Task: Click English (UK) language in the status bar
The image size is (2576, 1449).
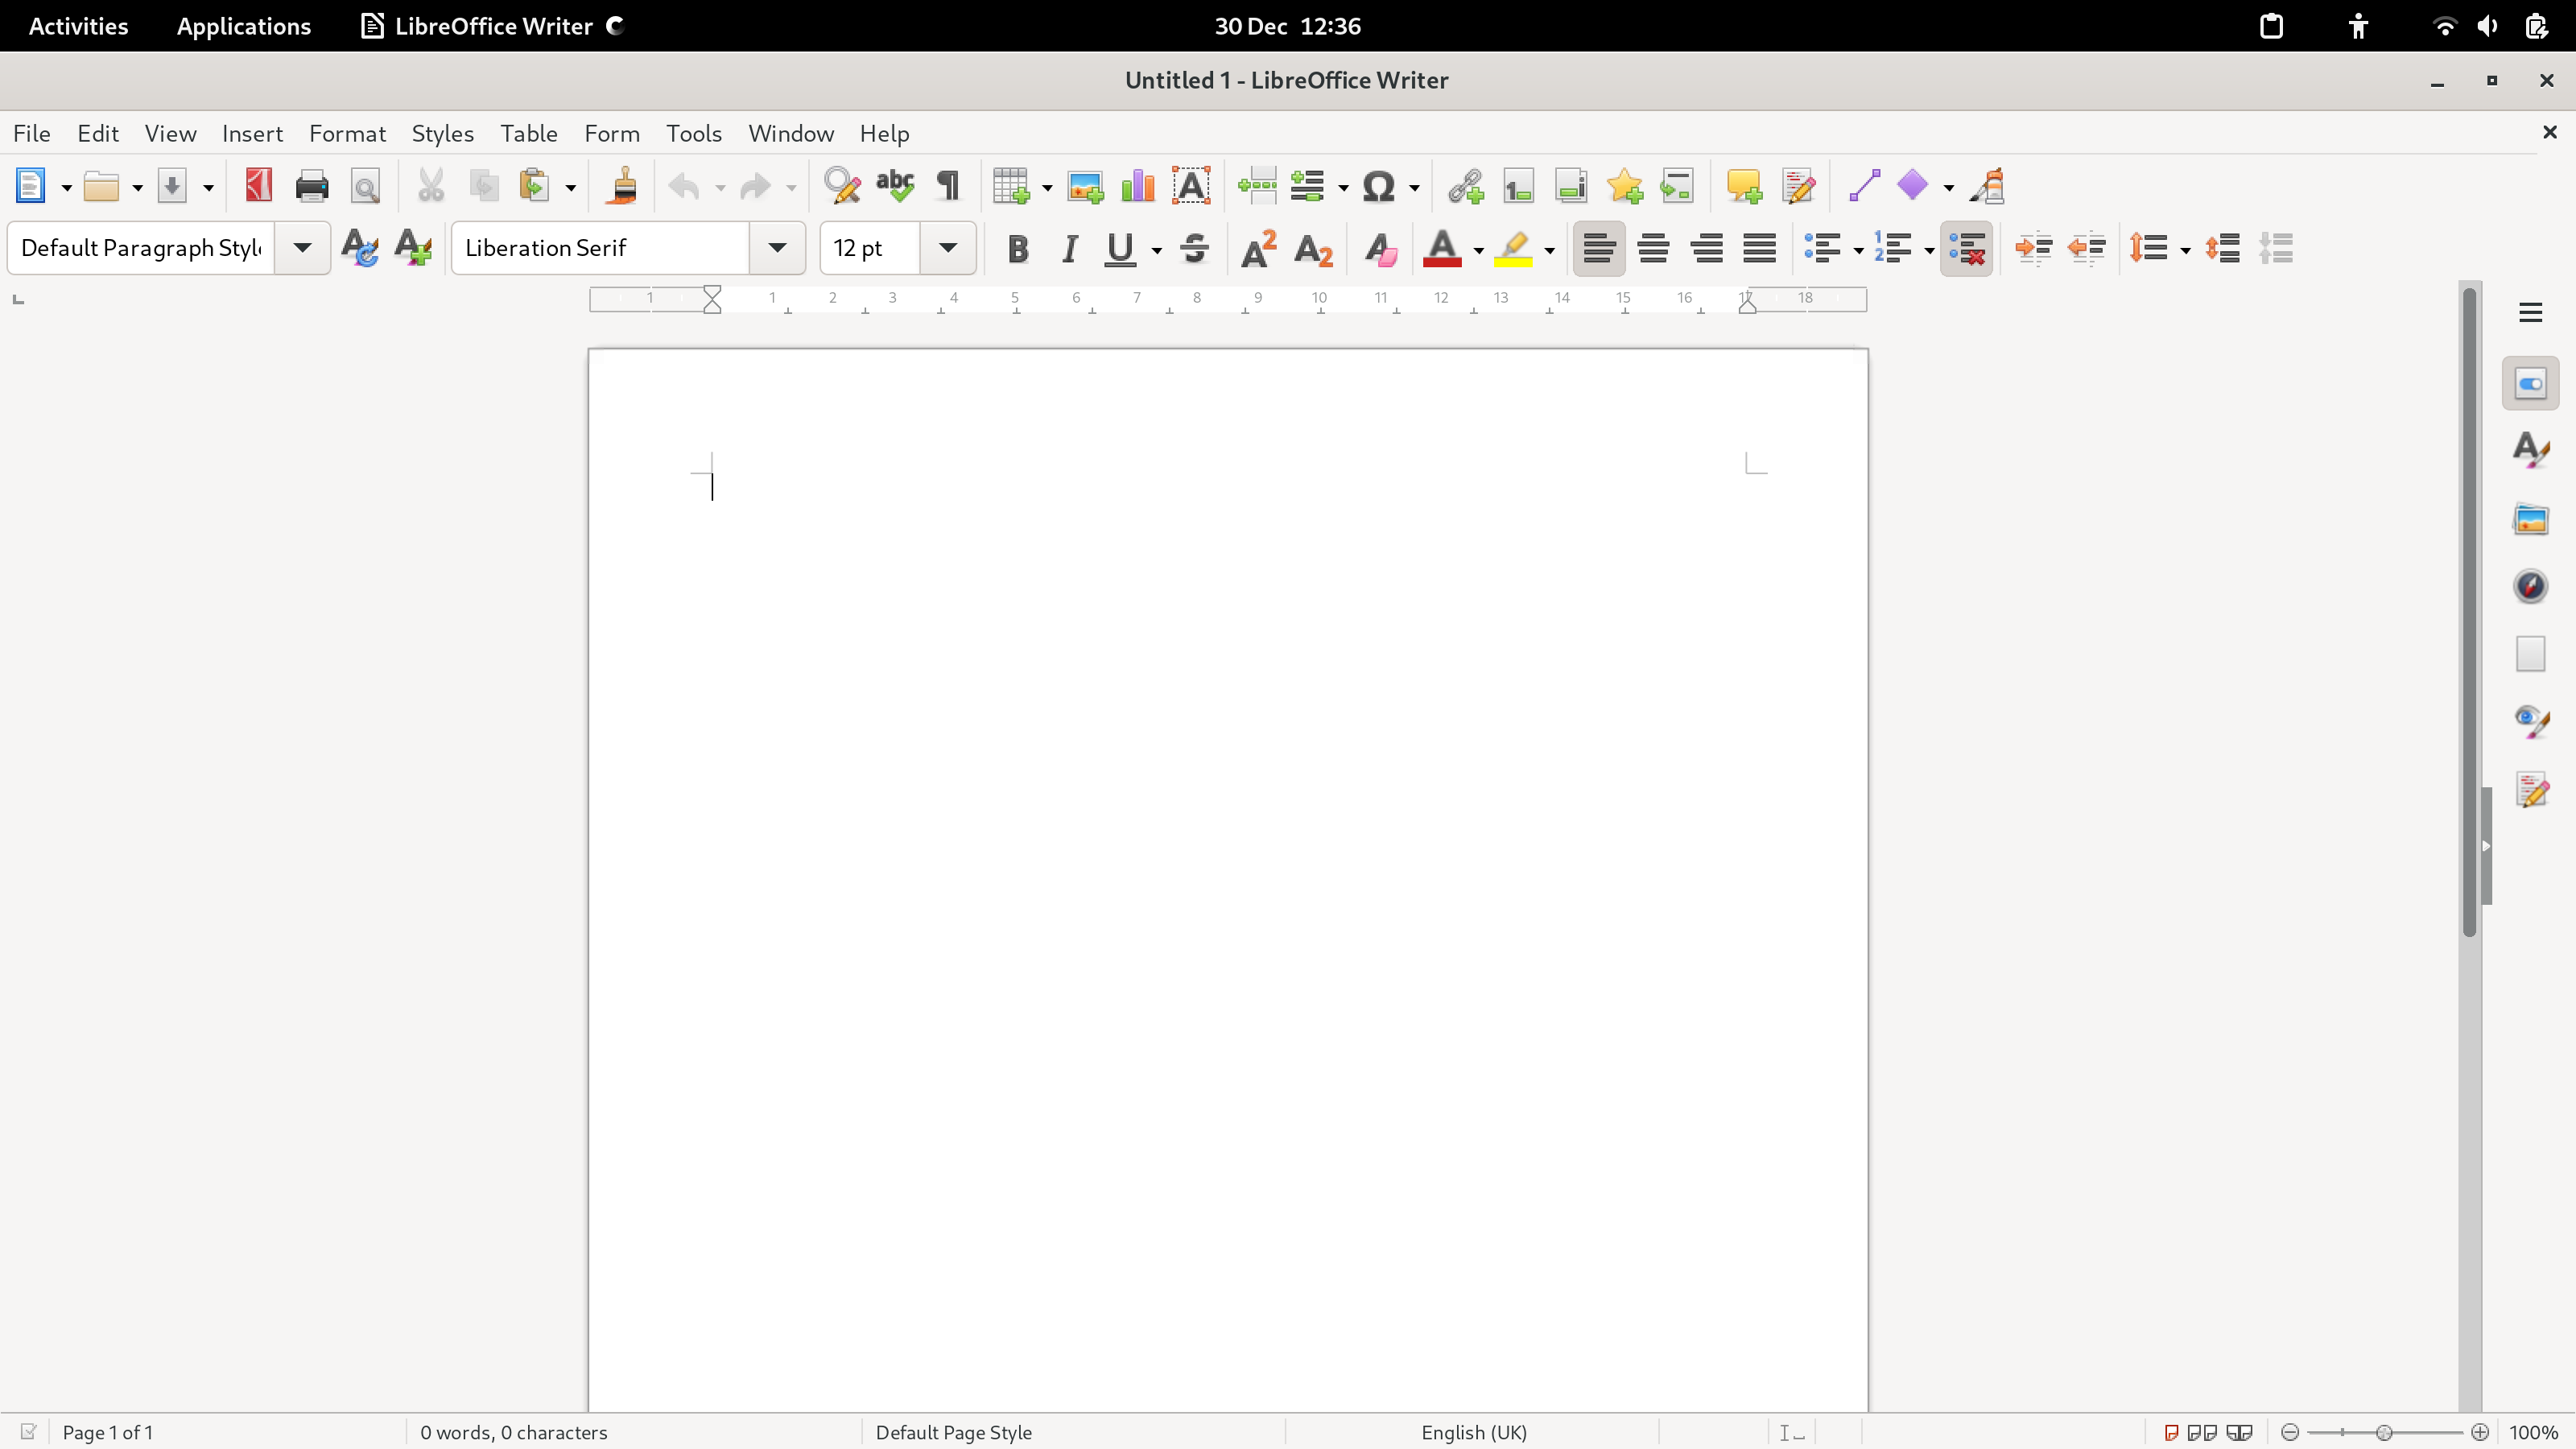Action: point(1473,1432)
